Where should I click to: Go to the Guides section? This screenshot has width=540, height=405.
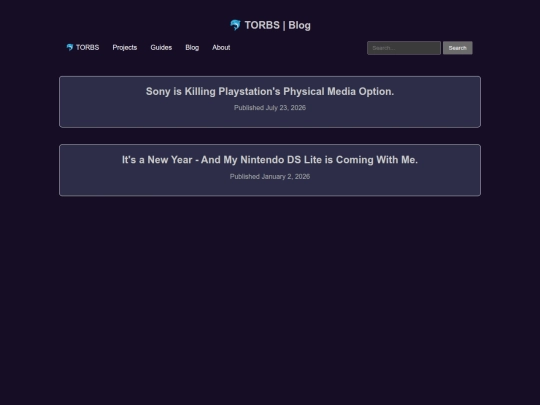[x=161, y=48]
